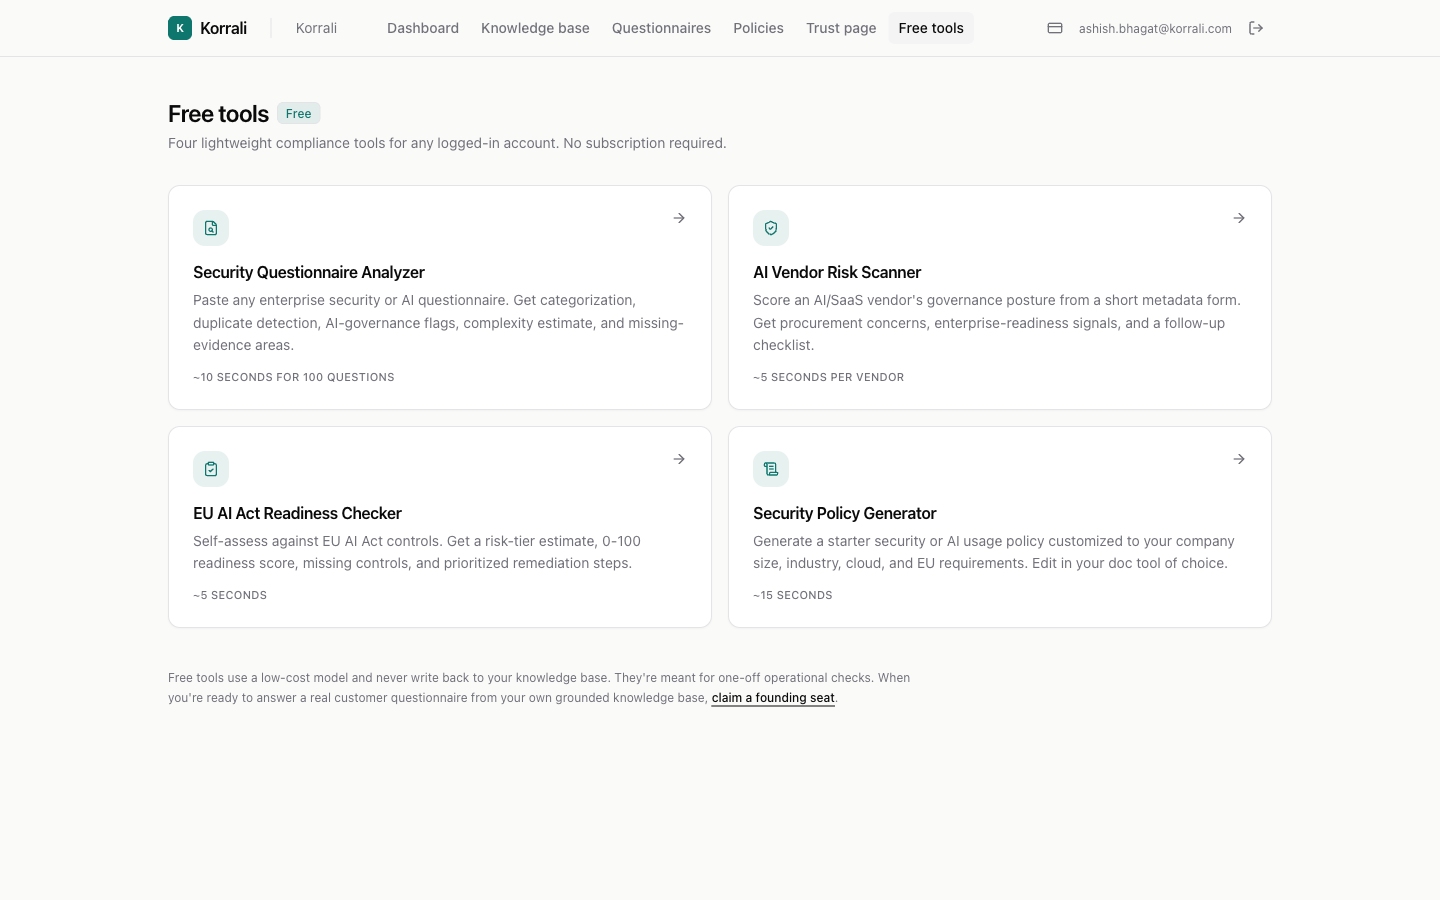Click '~15 SECONDS' label
The width and height of the screenshot is (1440, 900).
pyautogui.click(x=793, y=595)
